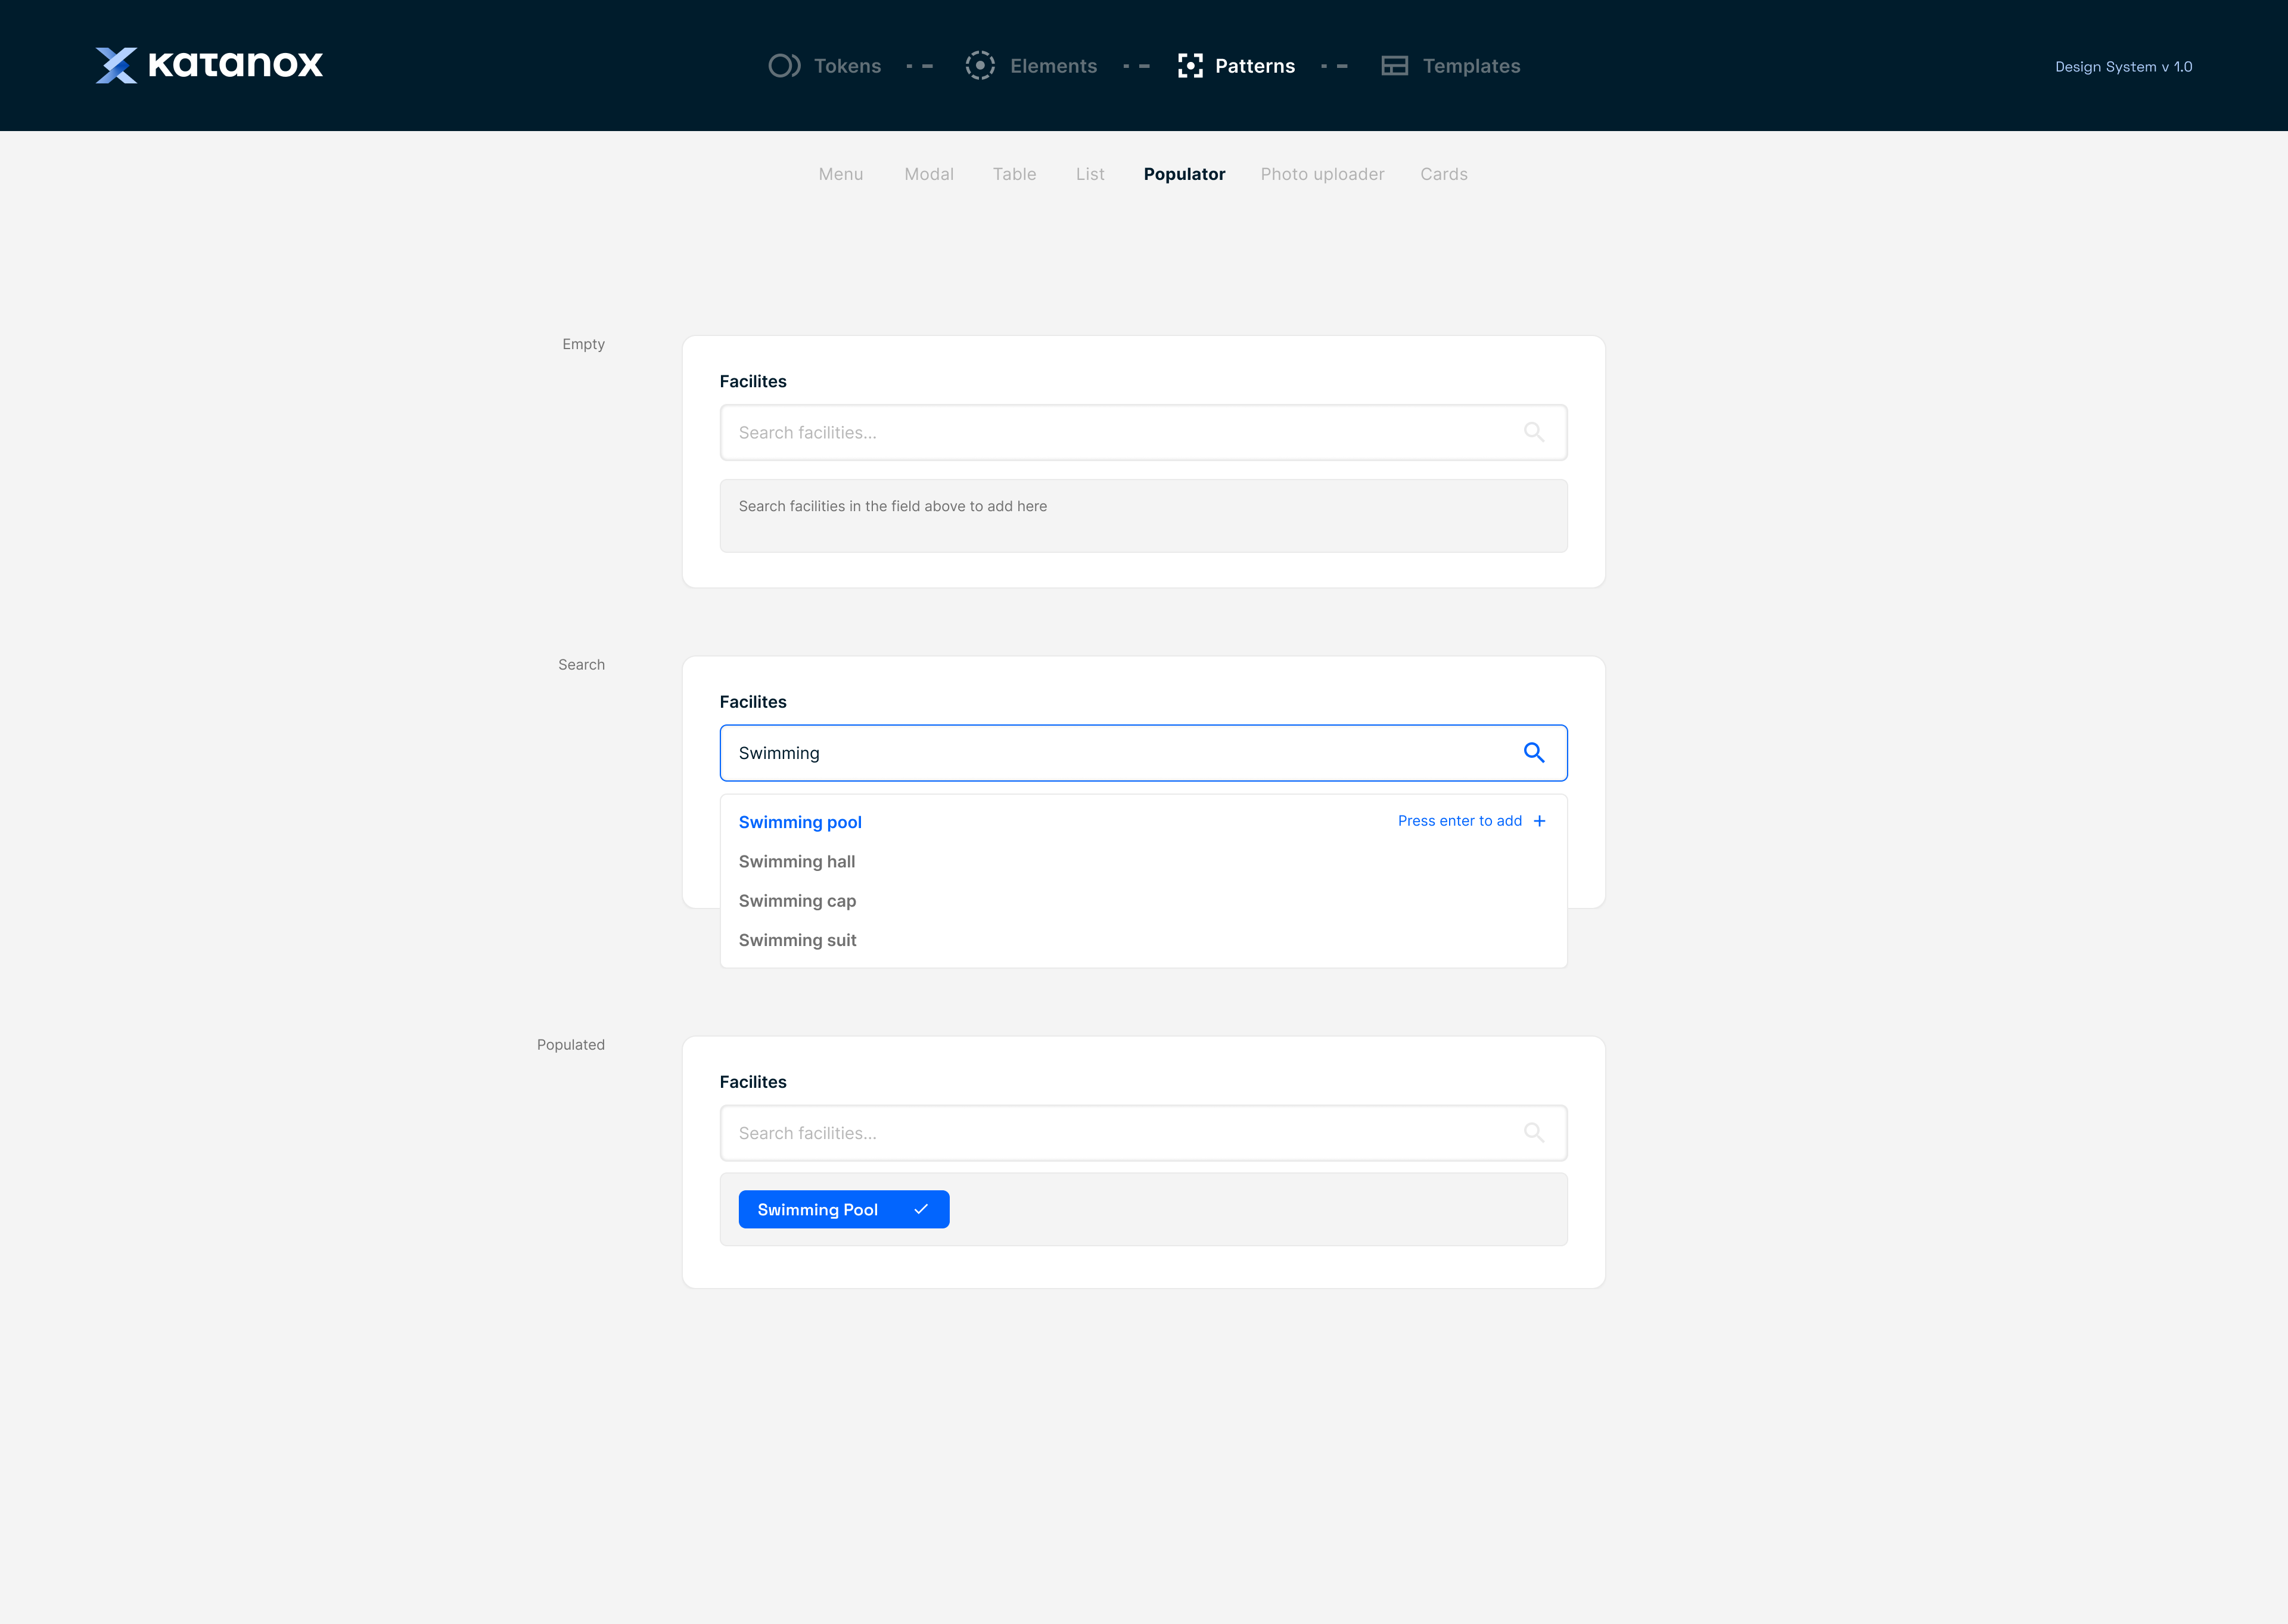Click the Design System v 1.0 text

pyautogui.click(x=2123, y=67)
